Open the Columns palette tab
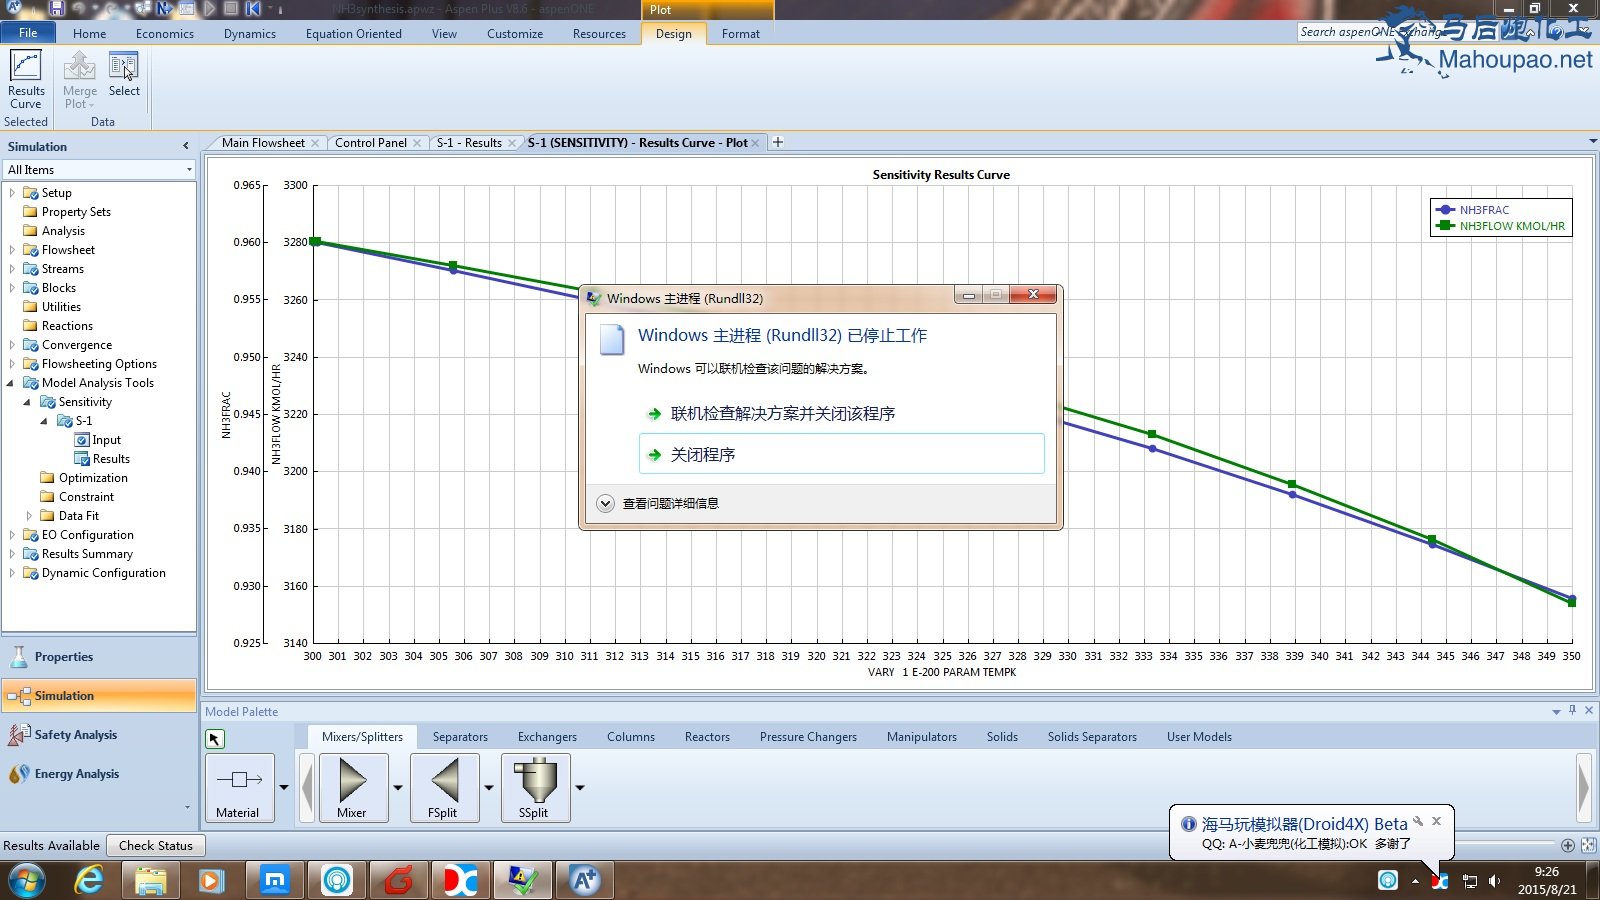Image resolution: width=1600 pixels, height=900 pixels. [631, 737]
